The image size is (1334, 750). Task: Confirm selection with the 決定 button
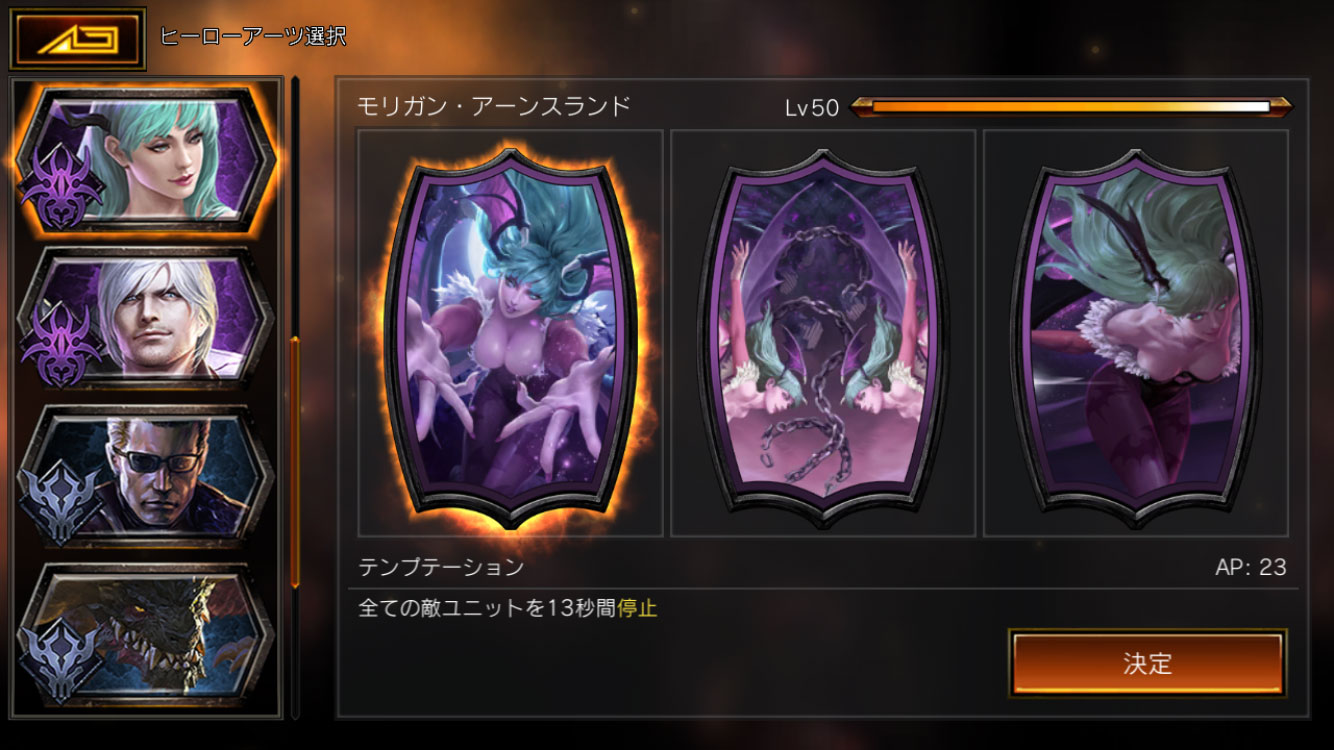[x=1148, y=664]
